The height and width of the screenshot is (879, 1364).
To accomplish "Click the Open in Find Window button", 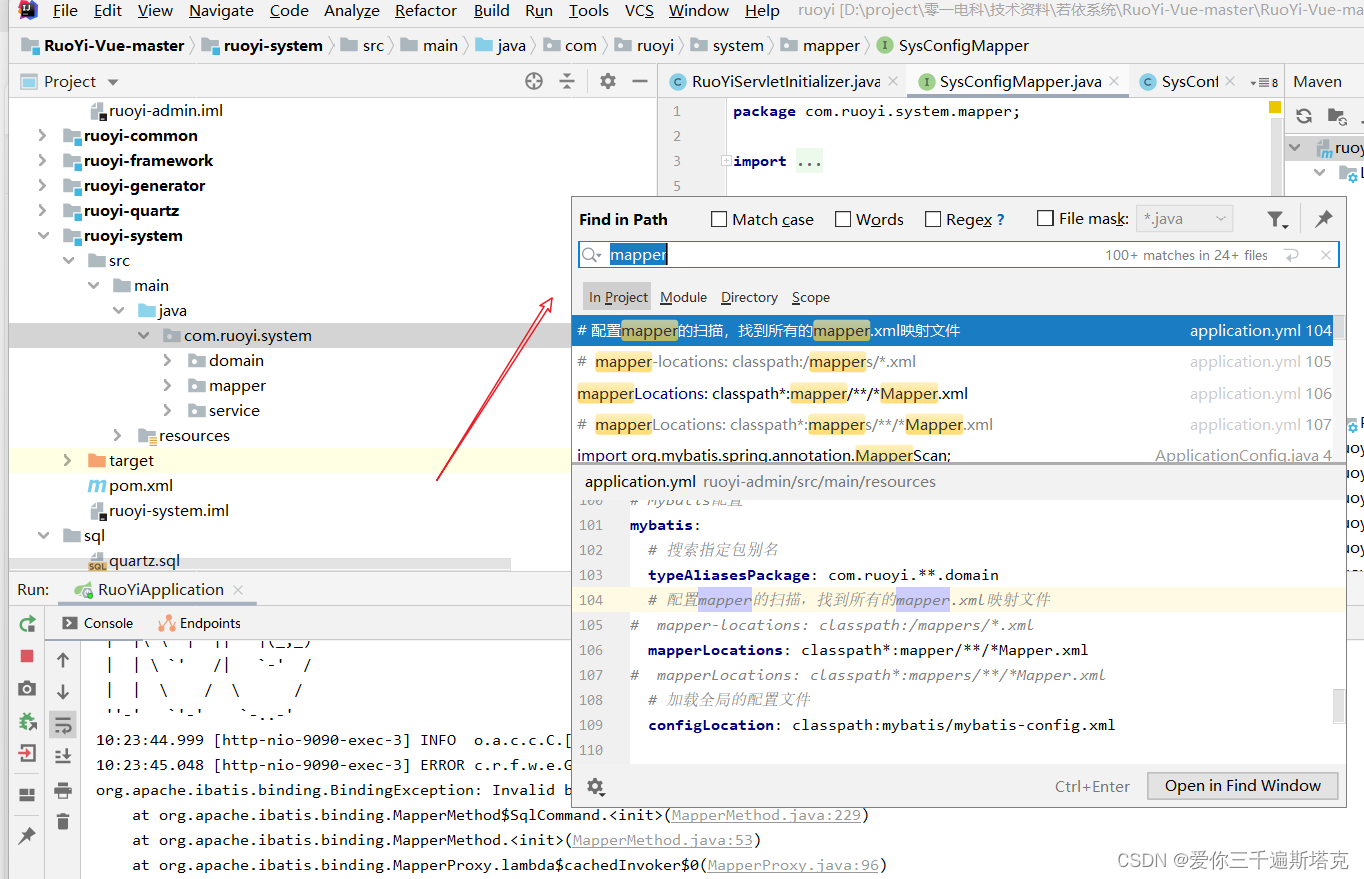I will [x=1242, y=786].
